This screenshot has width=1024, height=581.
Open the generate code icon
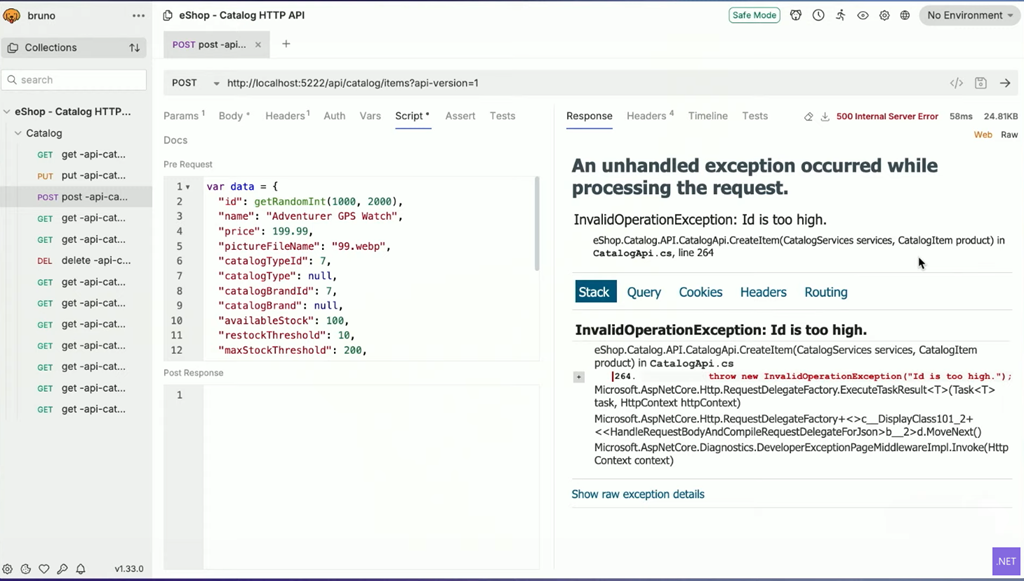(x=956, y=83)
